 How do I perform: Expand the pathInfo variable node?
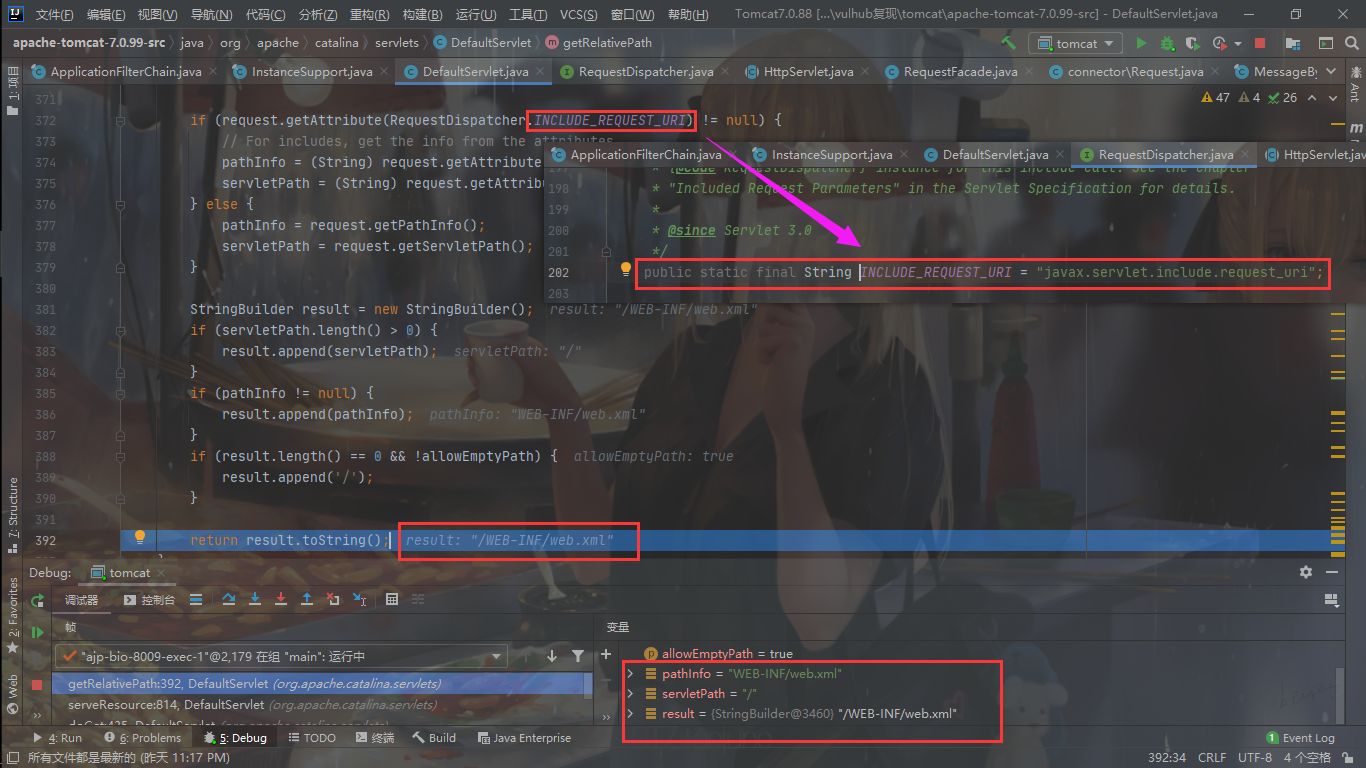630,674
